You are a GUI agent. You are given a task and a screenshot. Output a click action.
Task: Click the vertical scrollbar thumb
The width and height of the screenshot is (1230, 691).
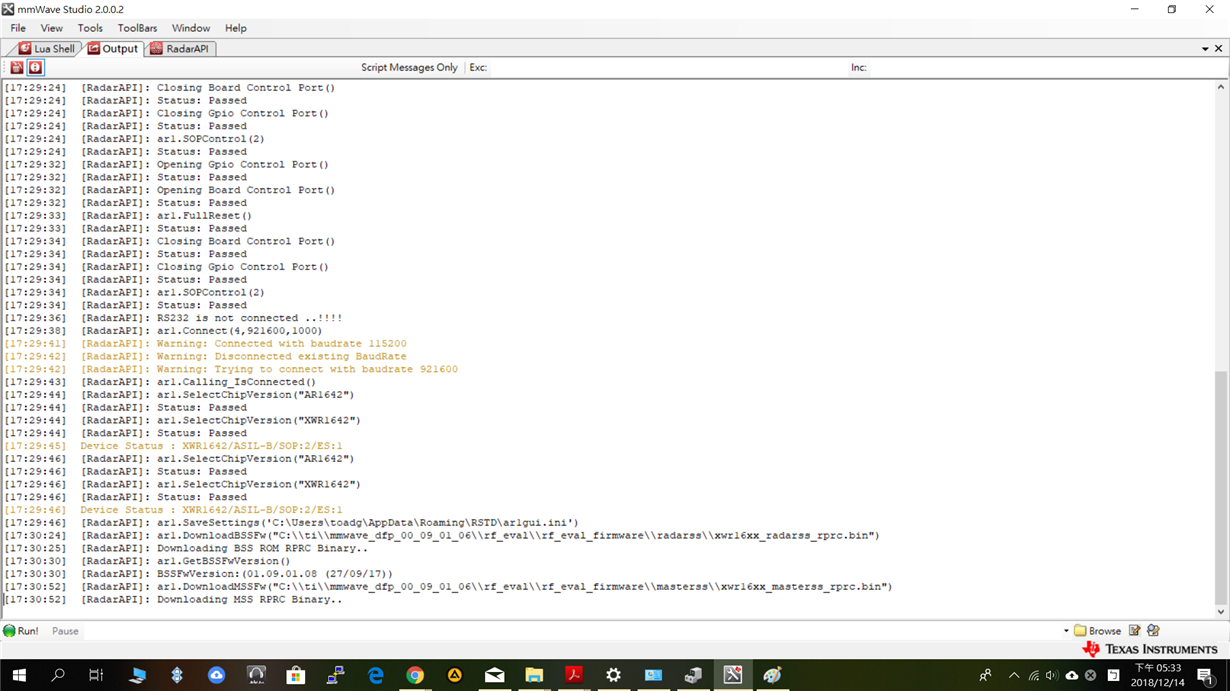click(x=1221, y=486)
